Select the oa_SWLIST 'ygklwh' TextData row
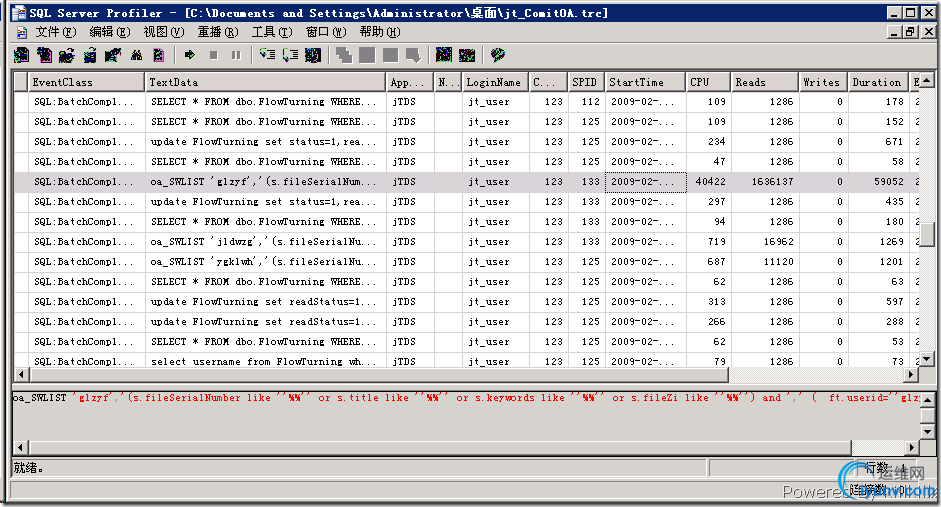 point(265,262)
